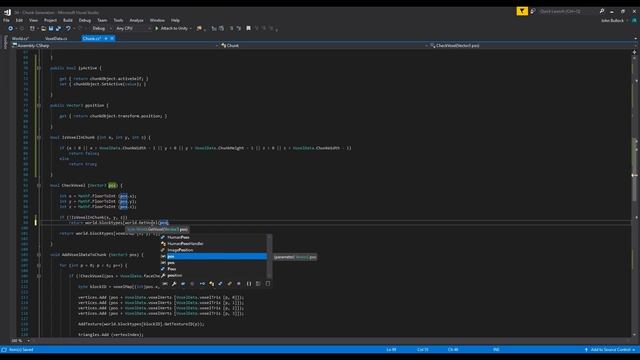Open the Debug menu
This screenshot has height=360, width=640.
(x=85, y=20)
